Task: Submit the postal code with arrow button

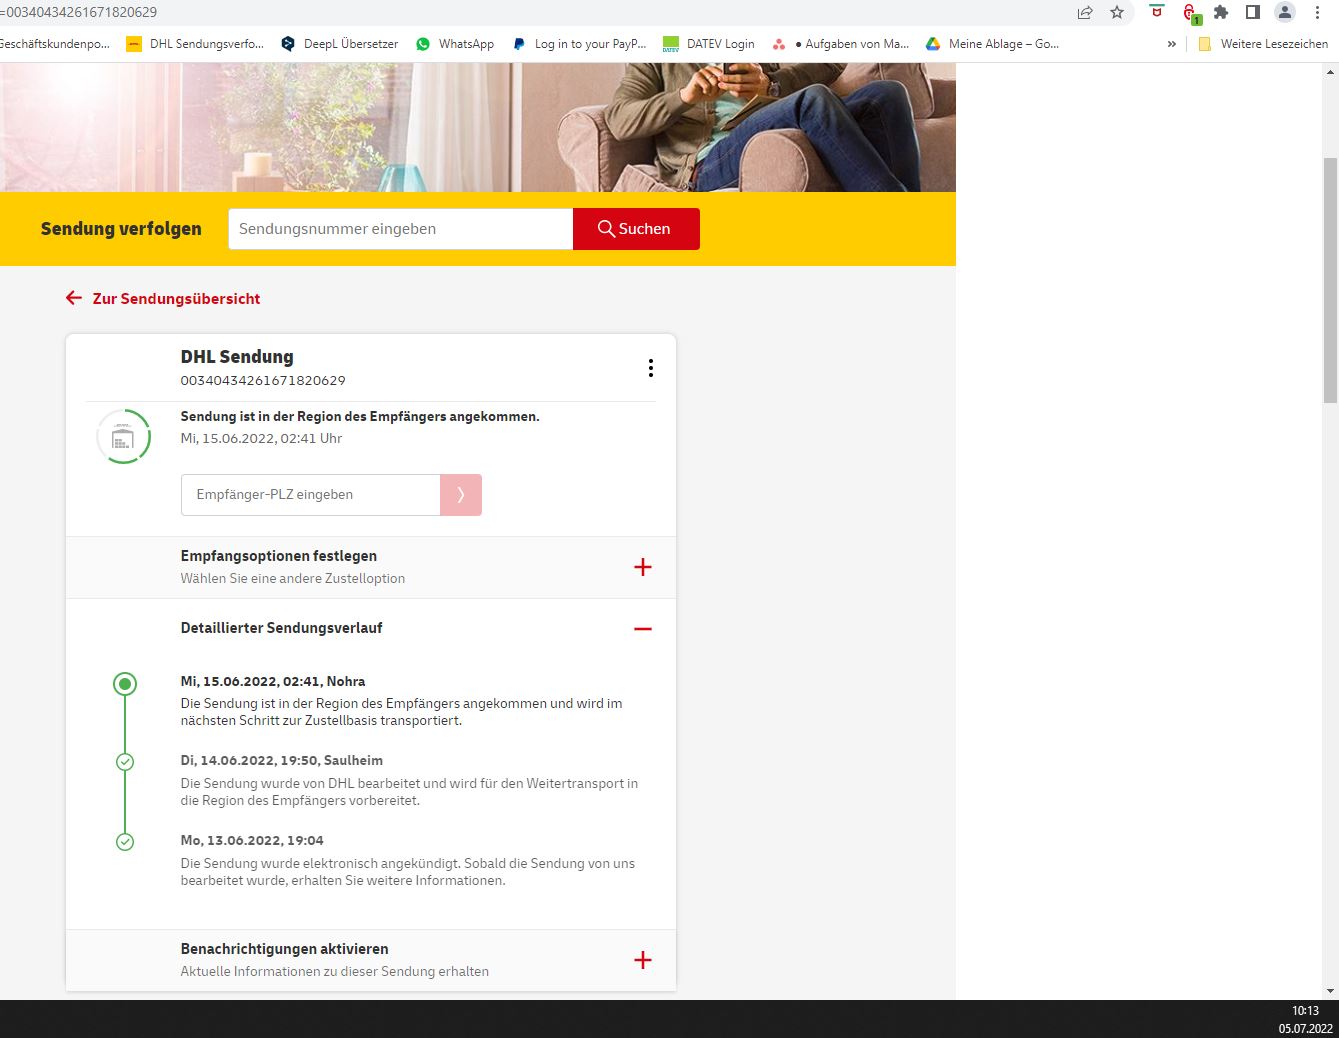Action: point(461,495)
